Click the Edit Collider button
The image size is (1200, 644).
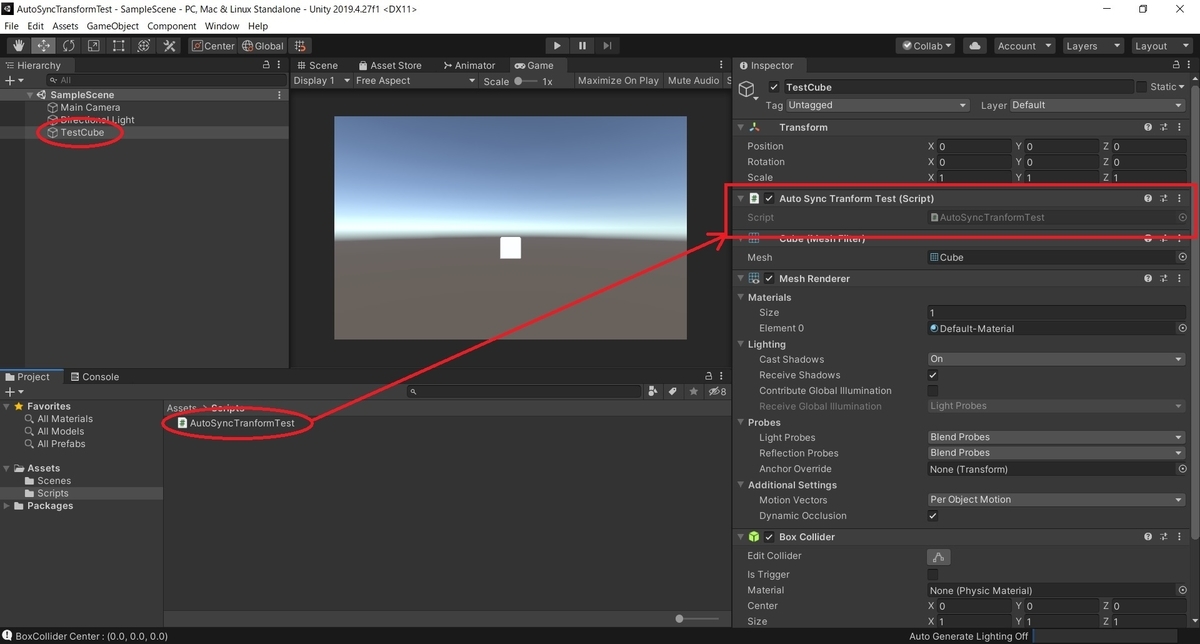(938, 556)
